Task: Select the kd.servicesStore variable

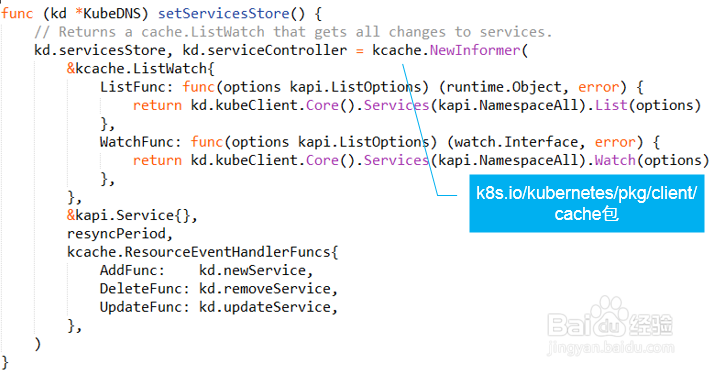Action: [100, 50]
